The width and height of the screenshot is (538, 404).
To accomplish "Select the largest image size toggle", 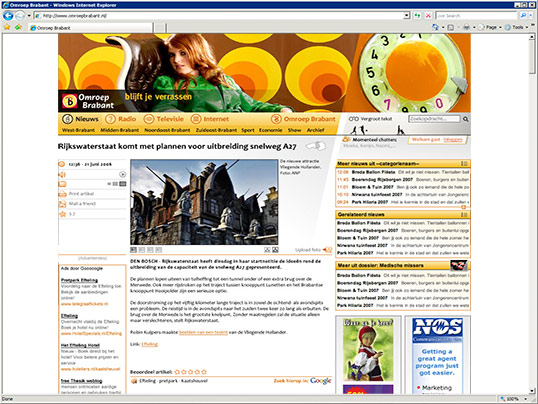I will (x=122, y=184).
